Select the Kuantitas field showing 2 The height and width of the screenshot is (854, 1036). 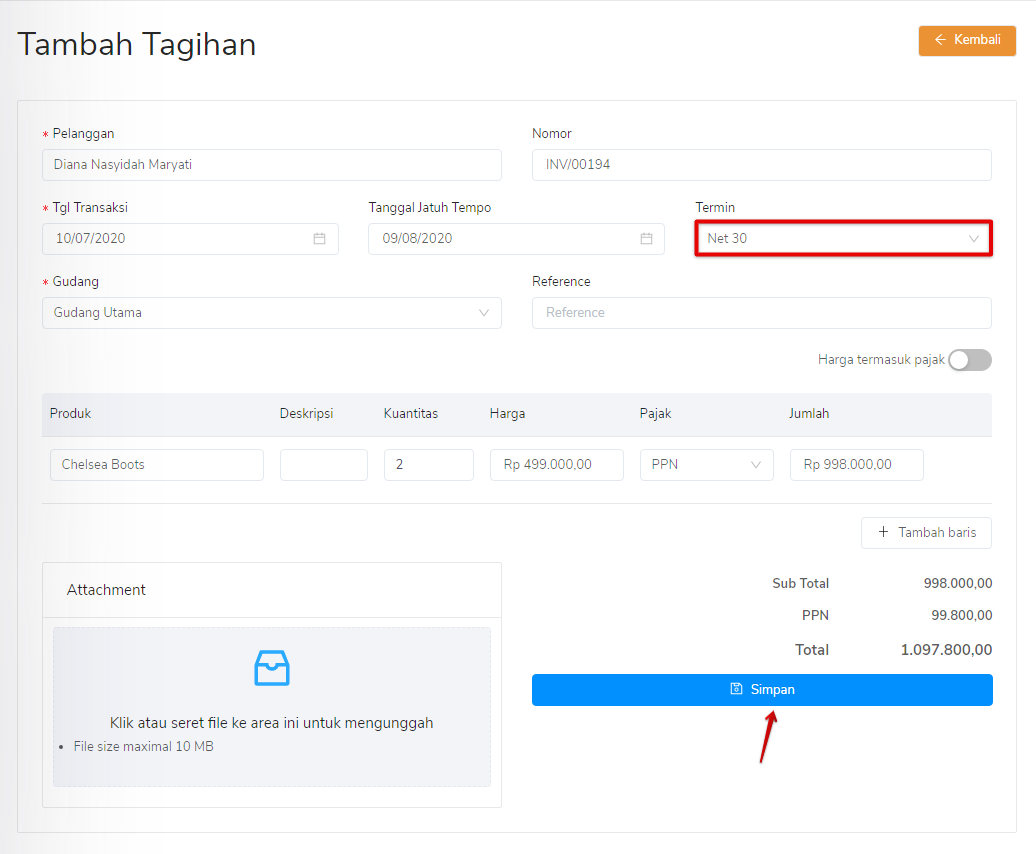pyautogui.click(x=428, y=464)
